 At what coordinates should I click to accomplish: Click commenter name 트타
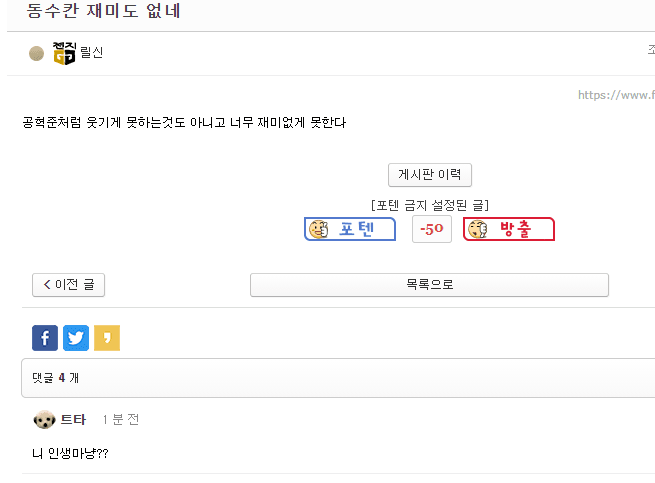(x=74, y=419)
